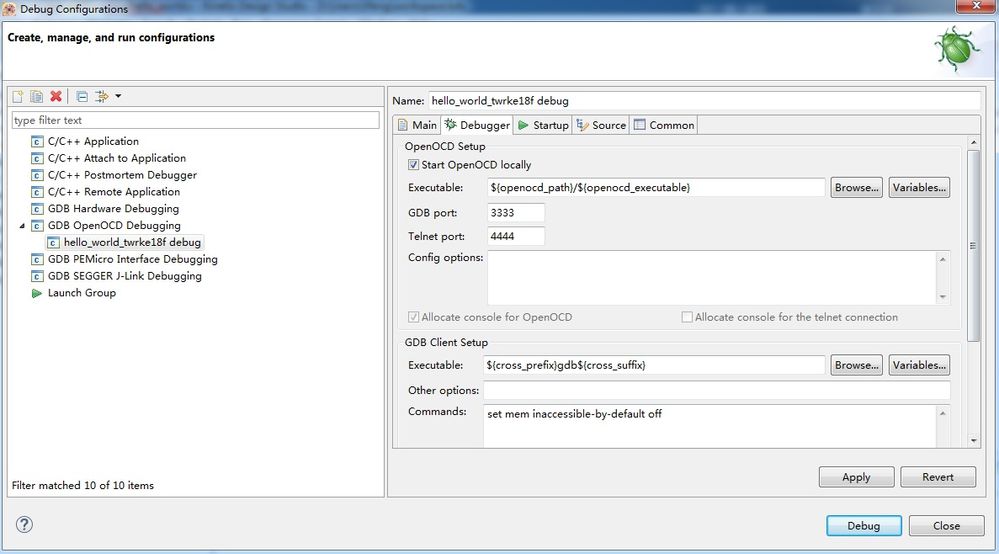Delete selected launch configuration with red X

click(56, 96)
